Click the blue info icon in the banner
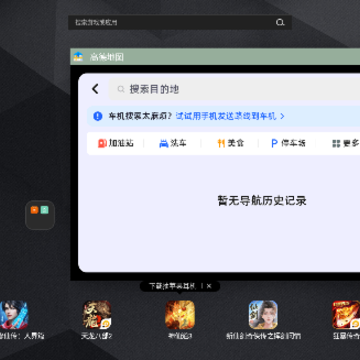The height and width of the screenshot is (360, 360). coord(98,116)
